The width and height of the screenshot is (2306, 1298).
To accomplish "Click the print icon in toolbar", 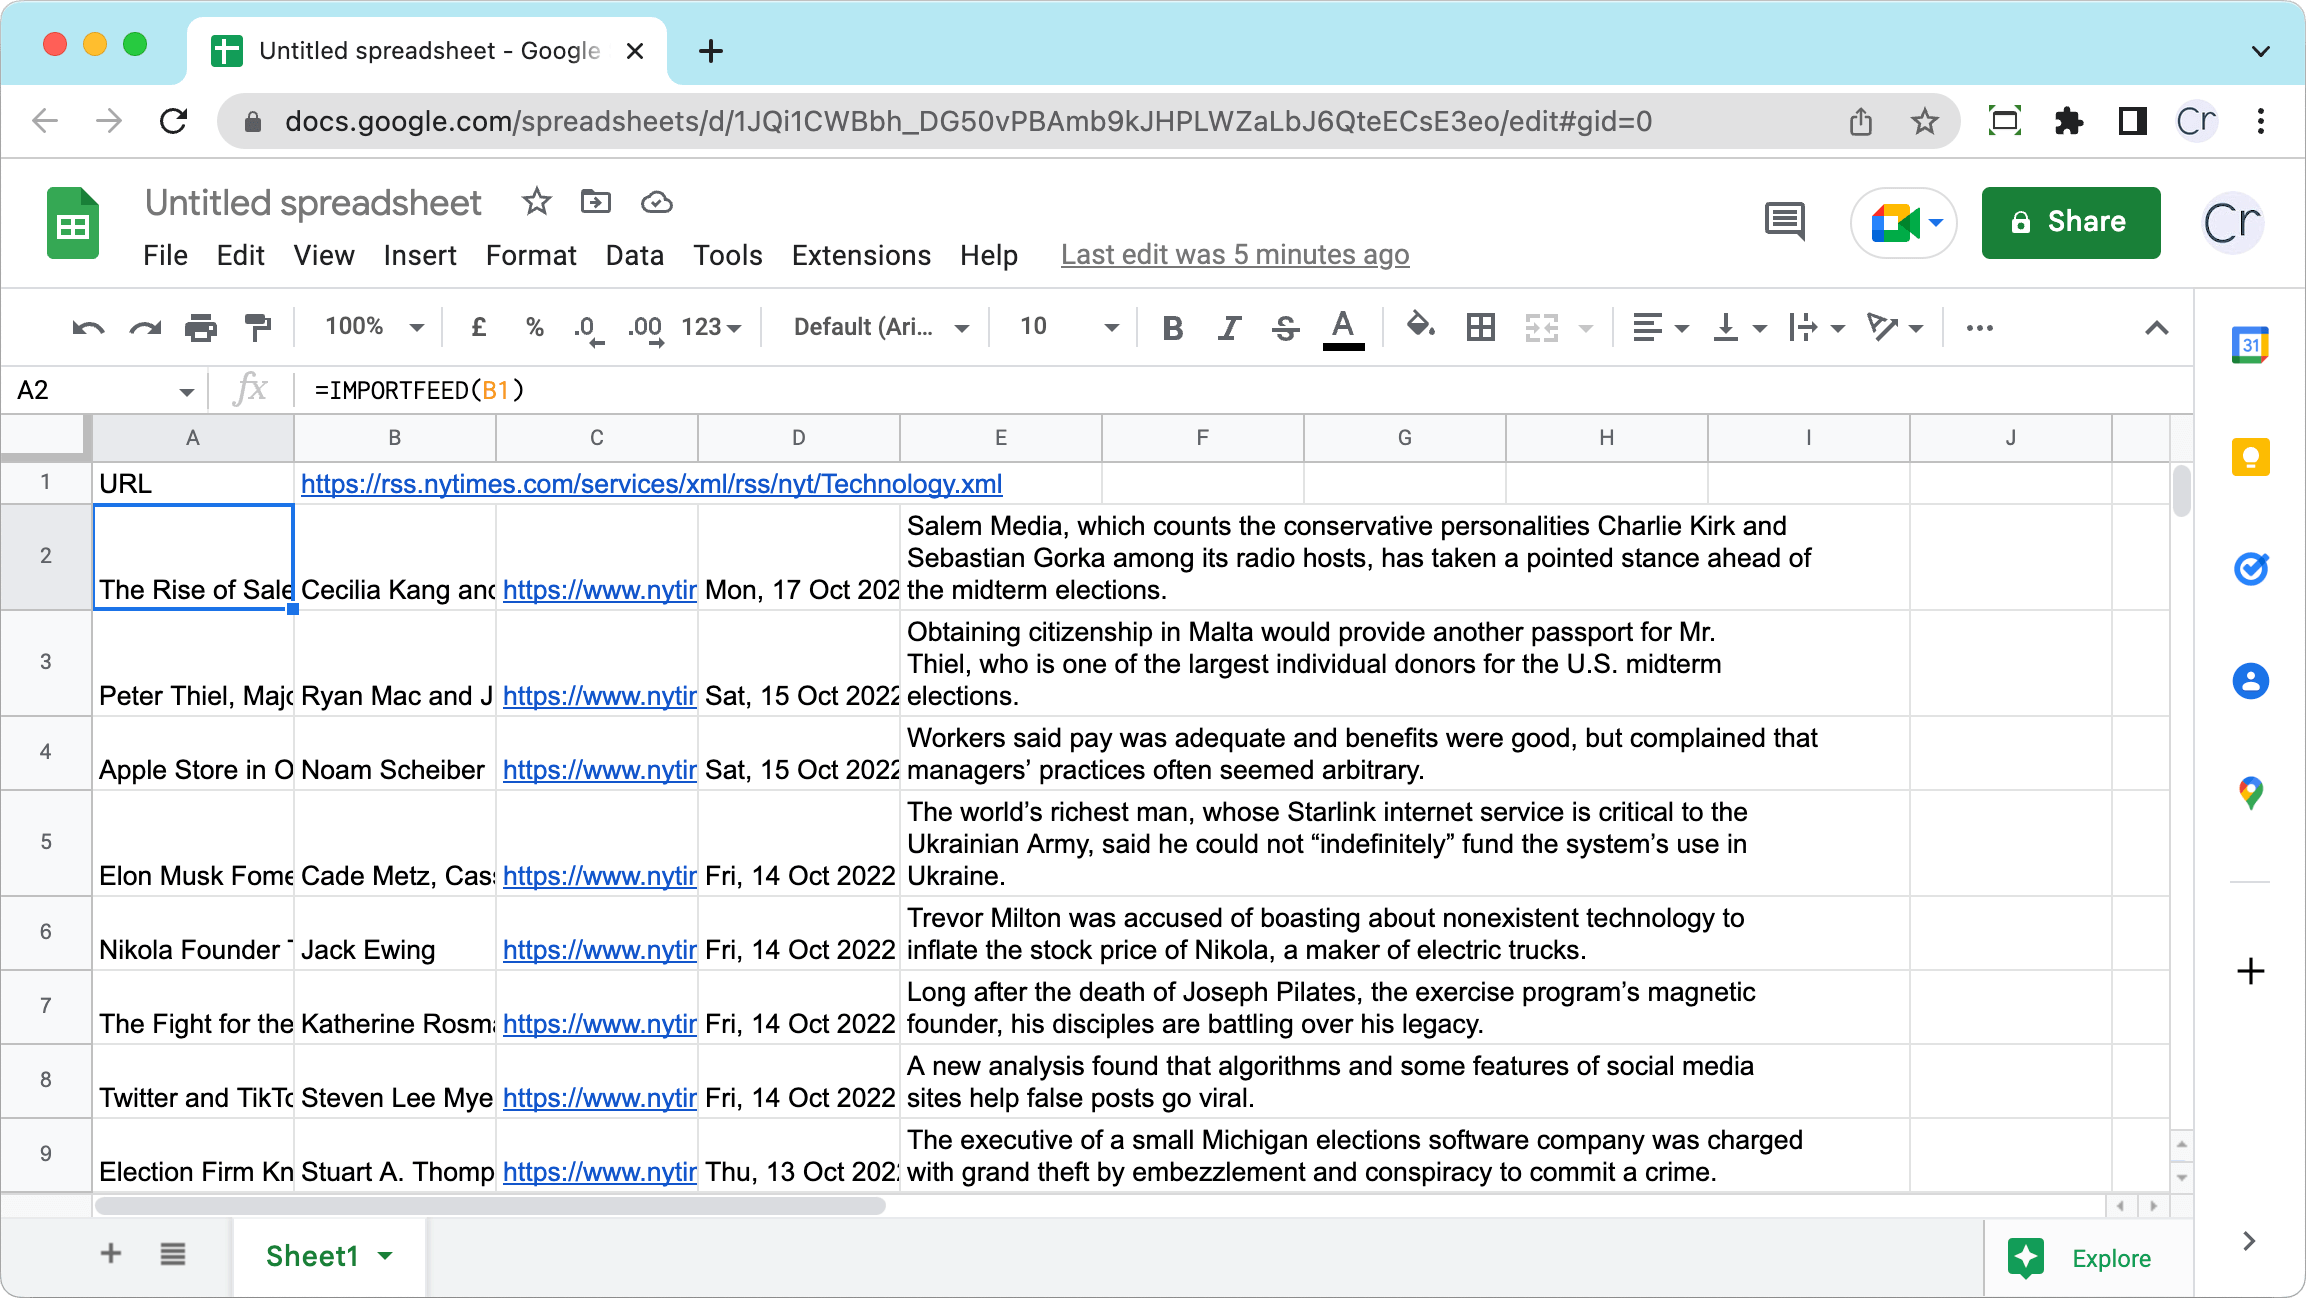I will click(201, 327).
